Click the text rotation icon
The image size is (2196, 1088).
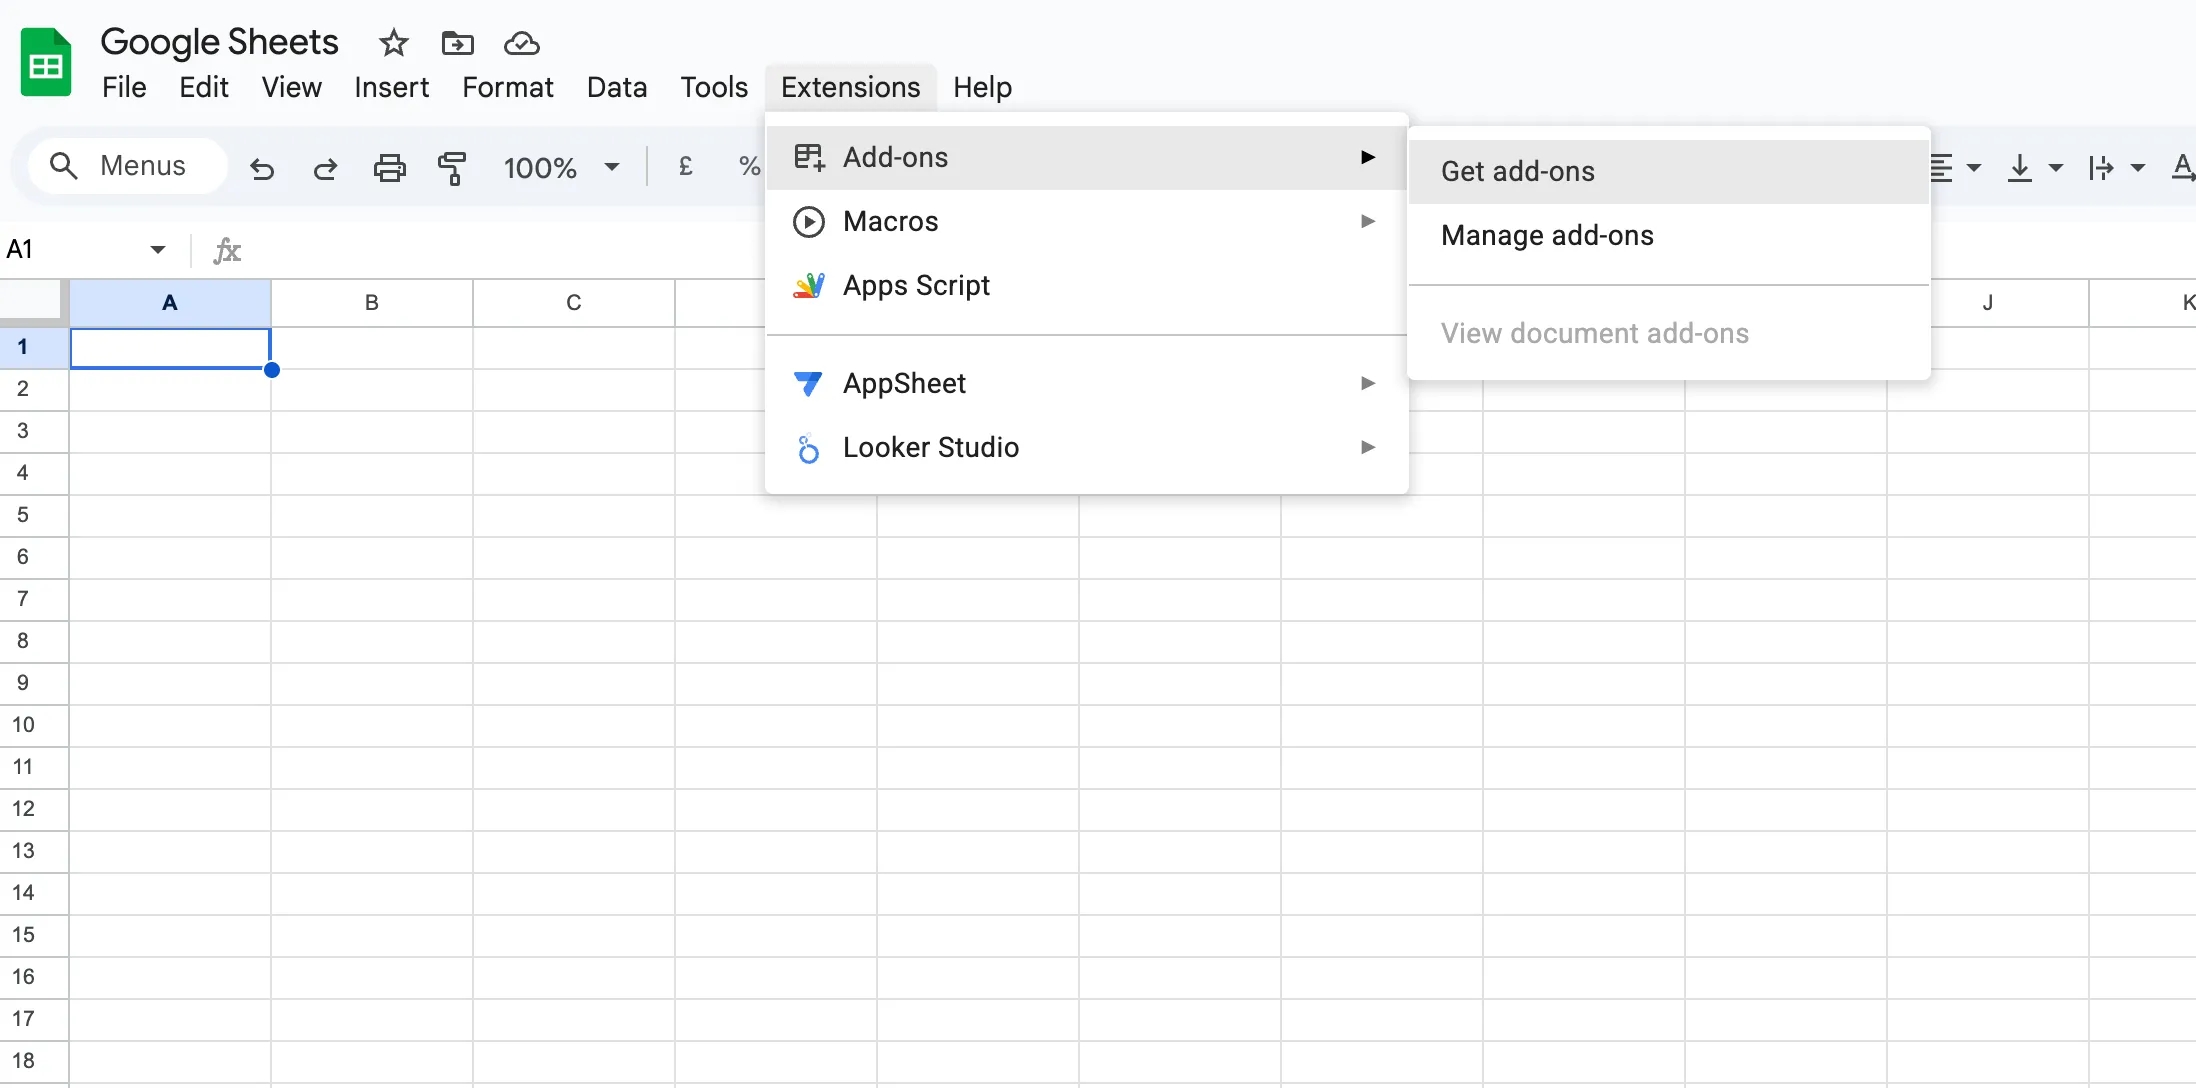point(2101,168)
